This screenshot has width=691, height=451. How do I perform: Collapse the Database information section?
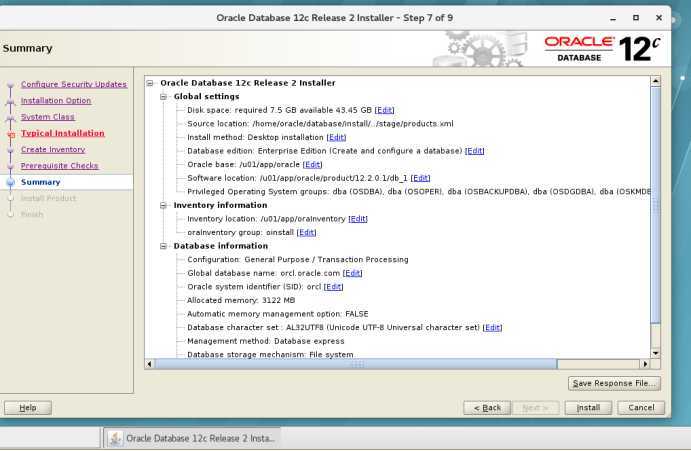[163, 246]
